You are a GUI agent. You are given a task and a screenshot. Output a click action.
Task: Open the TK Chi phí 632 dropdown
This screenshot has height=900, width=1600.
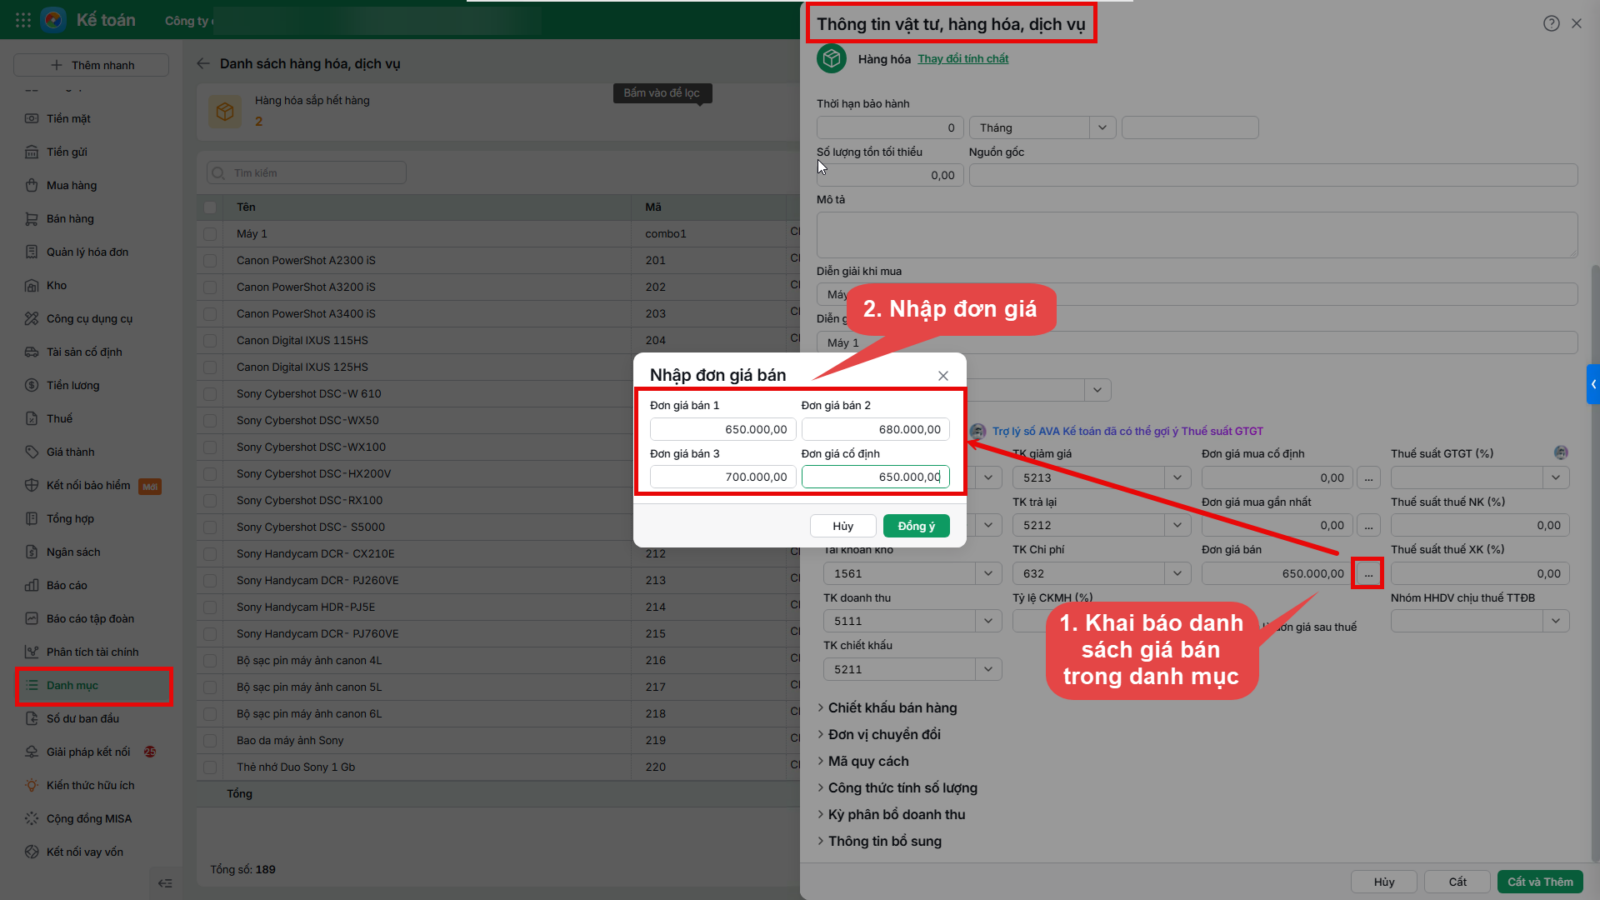pyautogui.click(x=1178, y=574)
